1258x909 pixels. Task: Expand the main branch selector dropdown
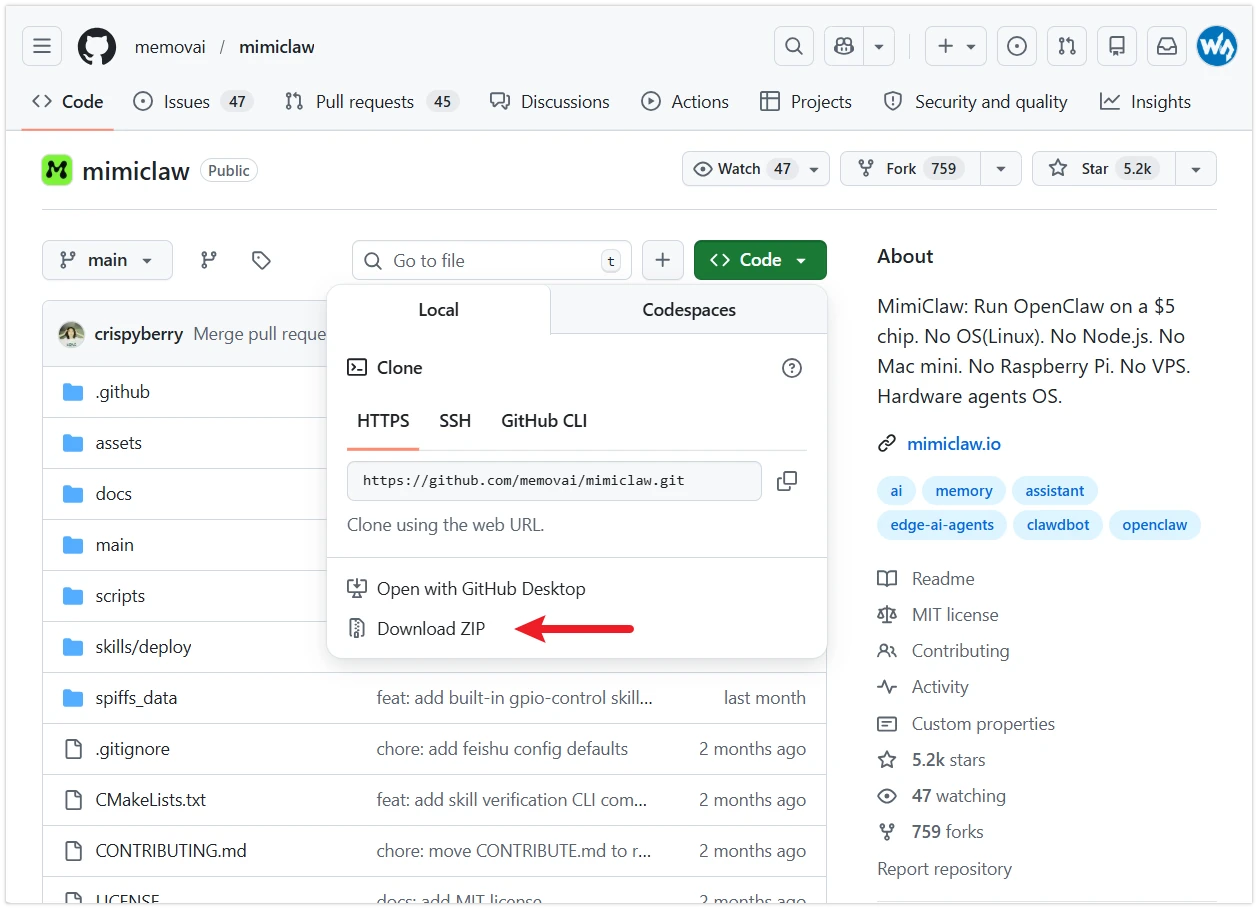107,260
